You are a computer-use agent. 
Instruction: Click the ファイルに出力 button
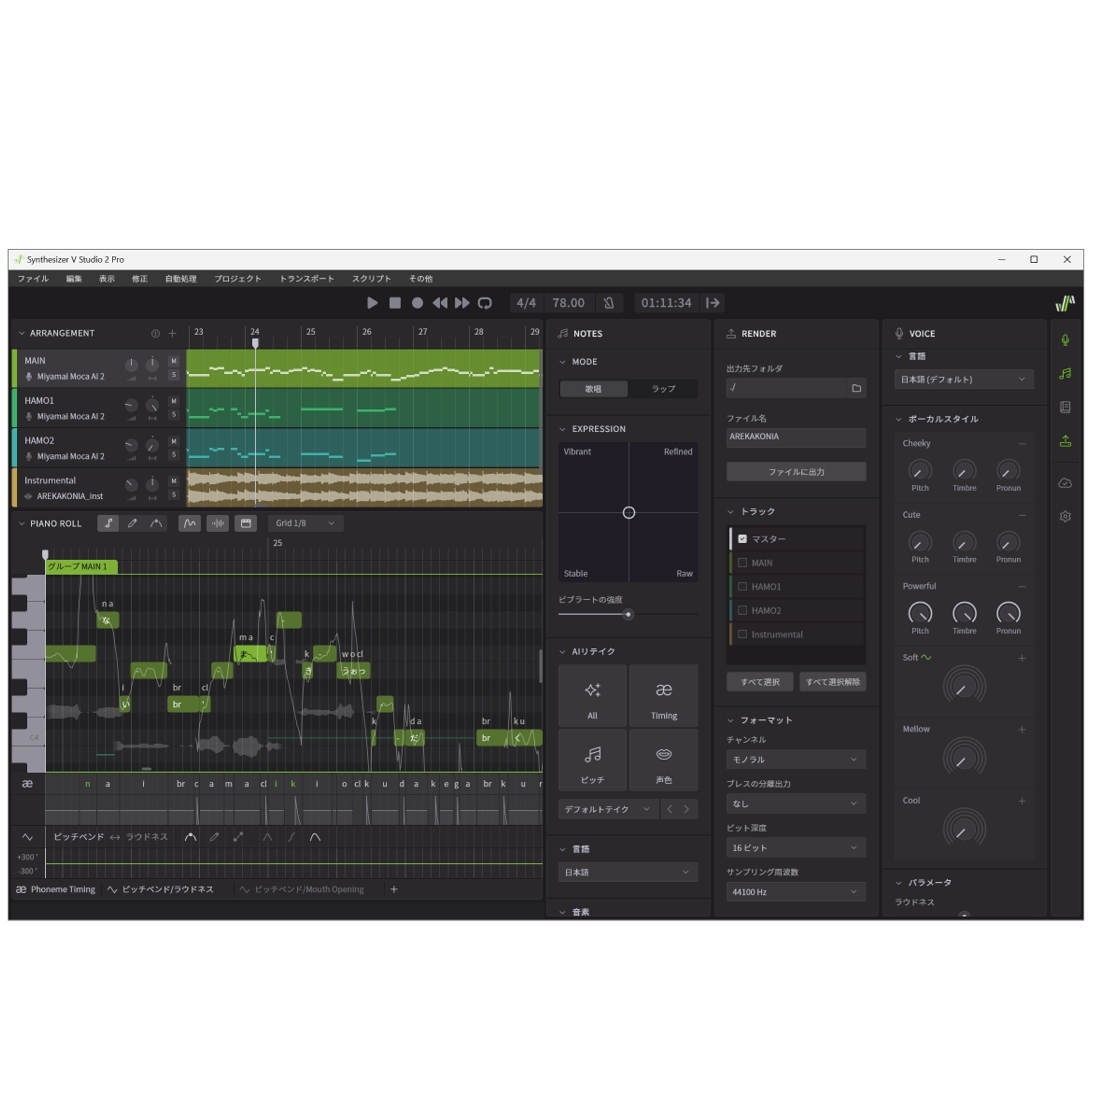(x=796, y=472)
